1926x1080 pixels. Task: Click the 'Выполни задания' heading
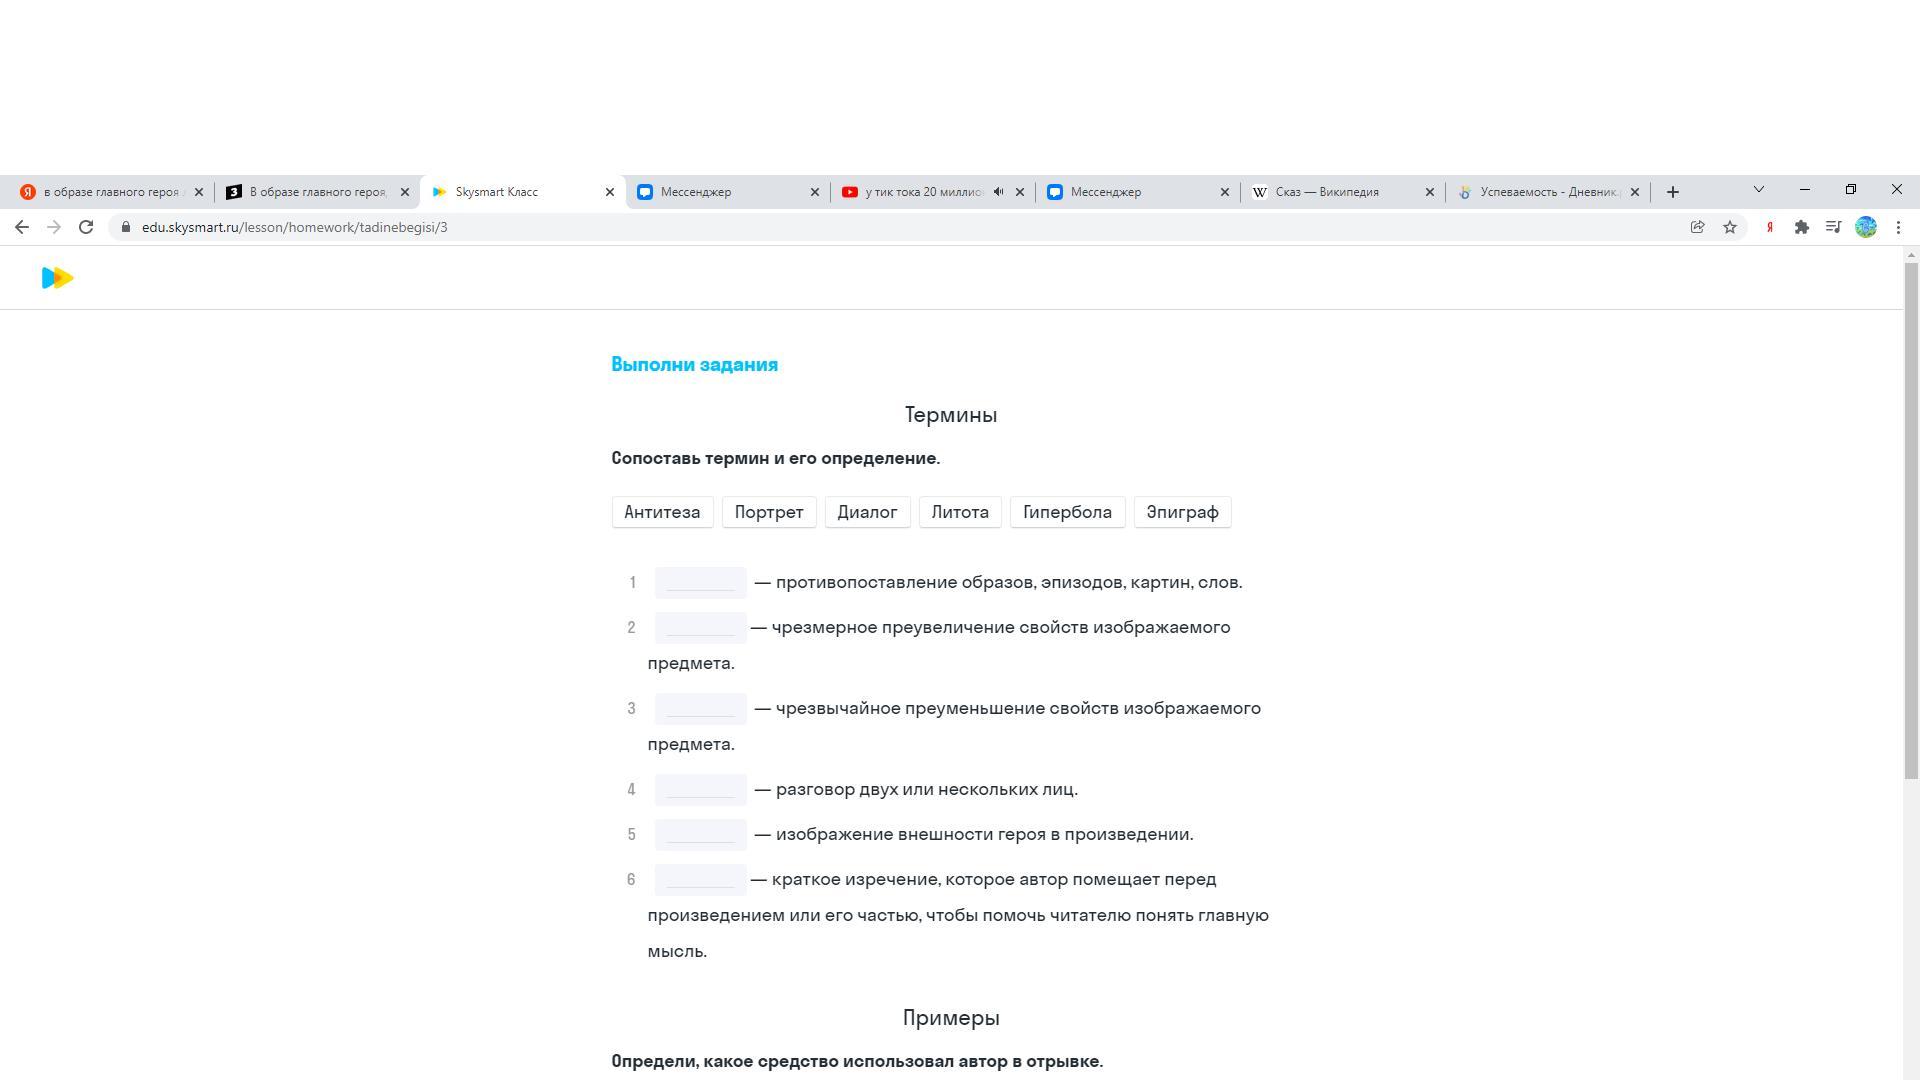coord(694,364)
